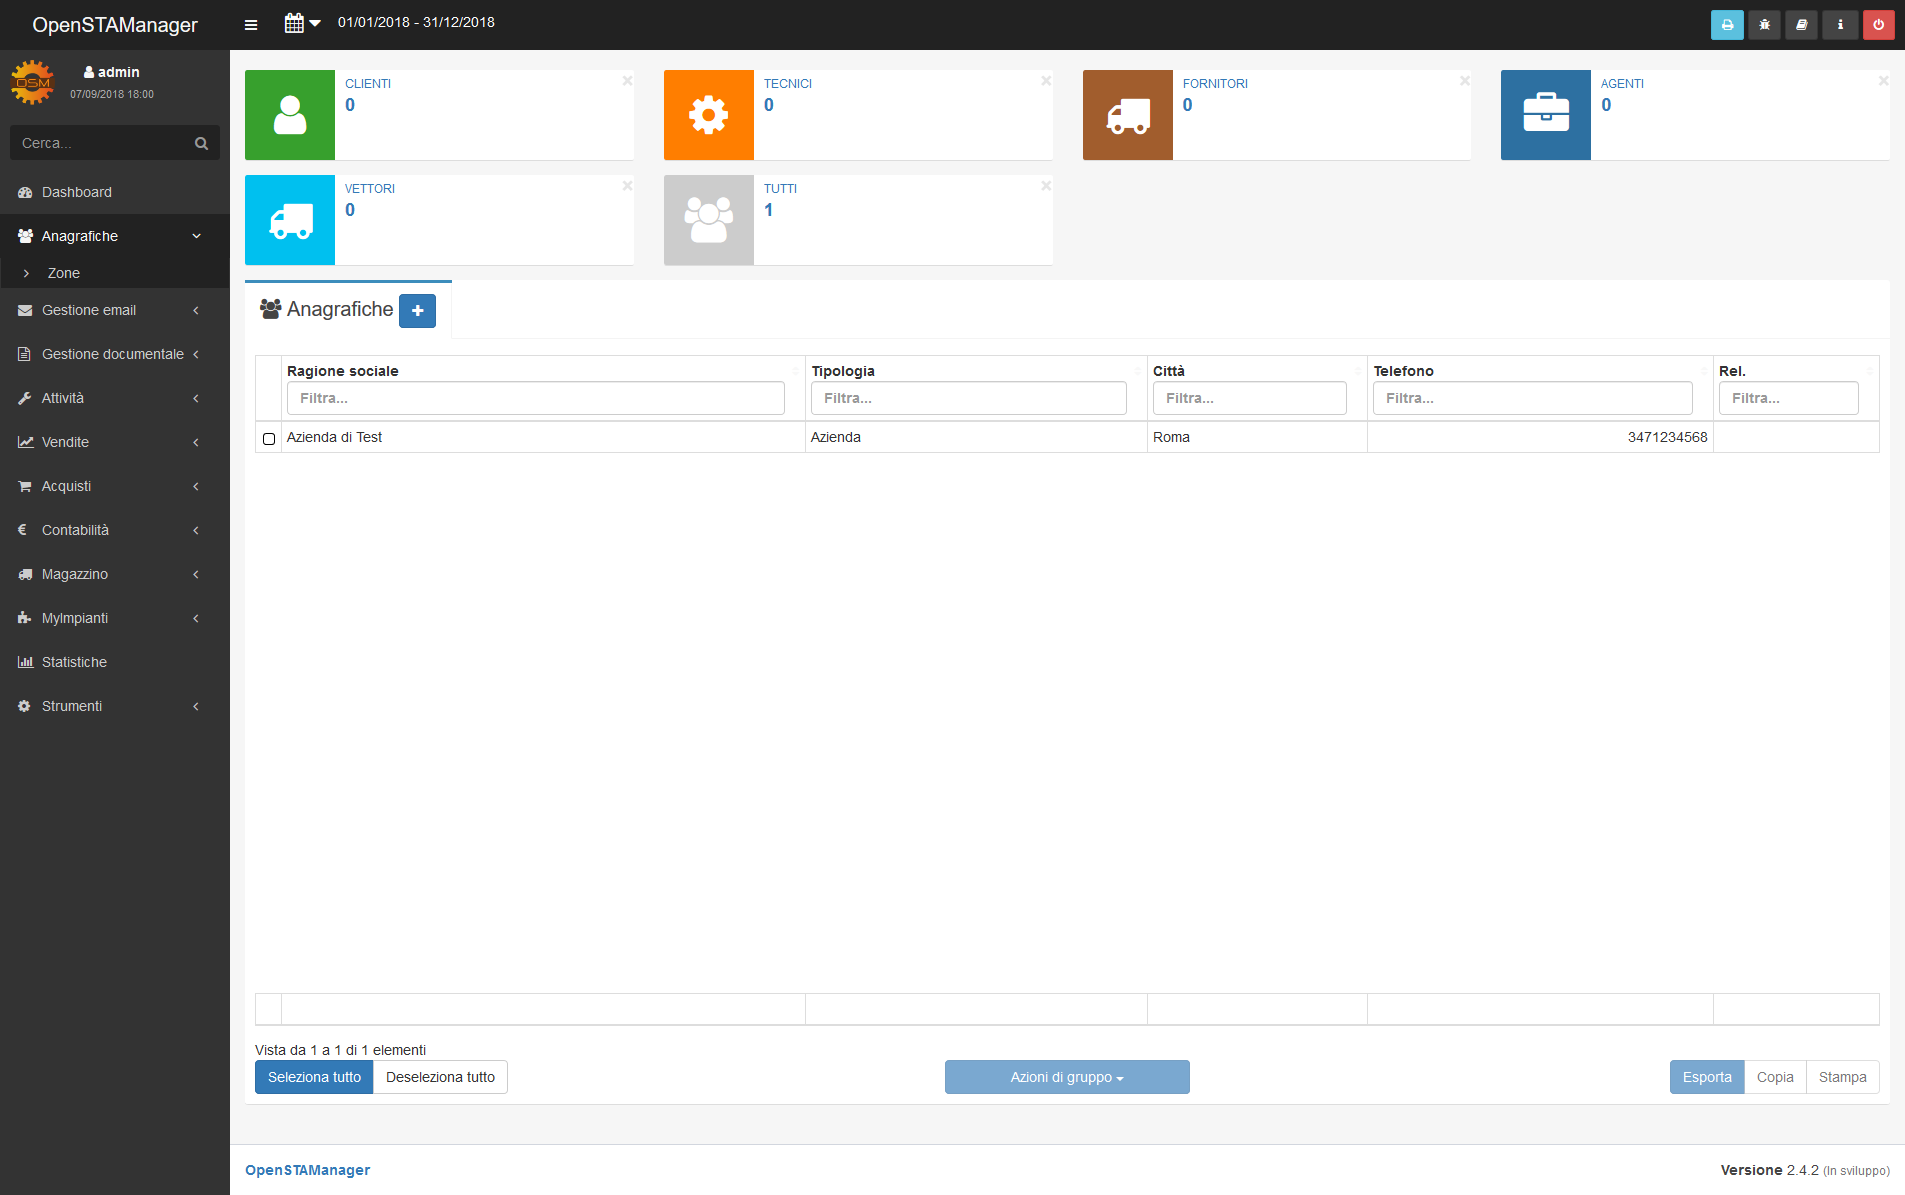Expand Gestione email menu
This screenshot has width=1905, height=1195.
pyautogui.click(x=115, y=310)
